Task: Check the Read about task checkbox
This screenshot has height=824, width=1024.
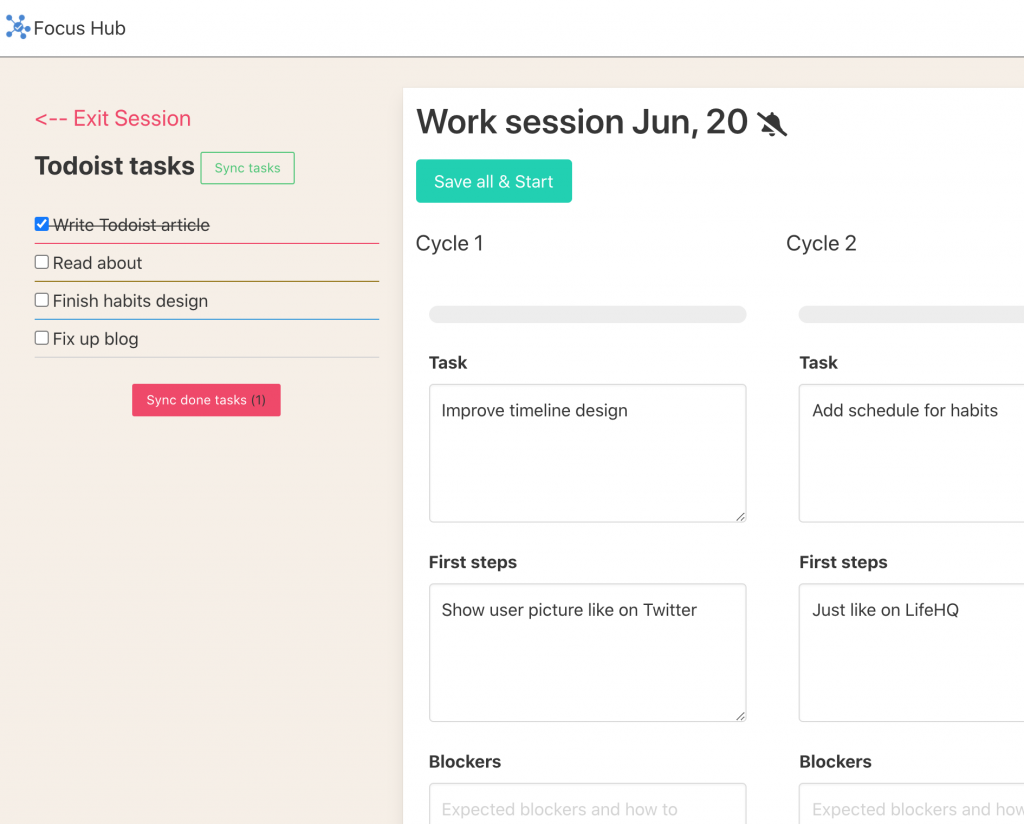Action: click(x=42, y=262)
